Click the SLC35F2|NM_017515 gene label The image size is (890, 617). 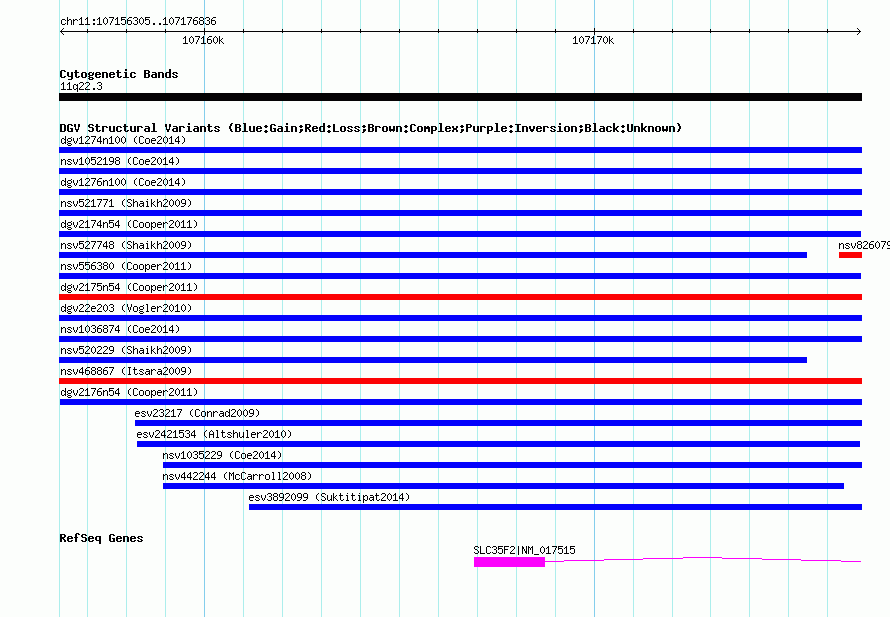point(524,550)
